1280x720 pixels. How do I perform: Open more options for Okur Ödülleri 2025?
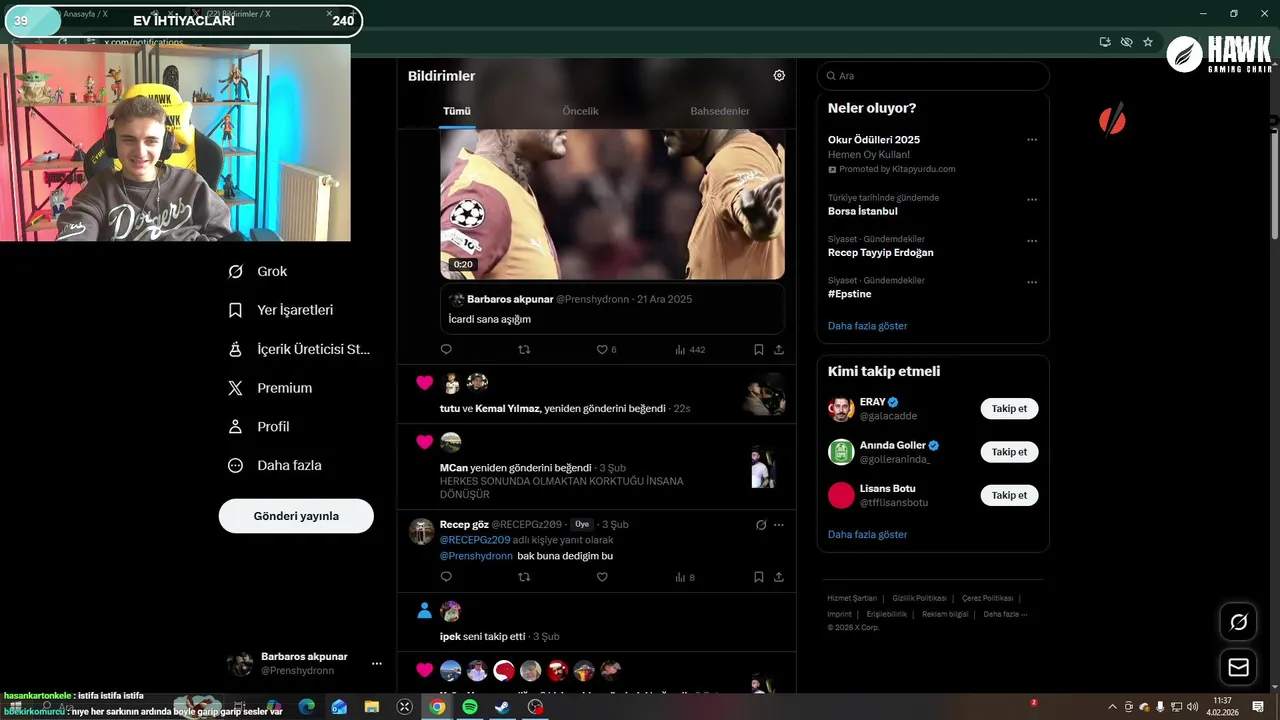tap(1032, 140)
